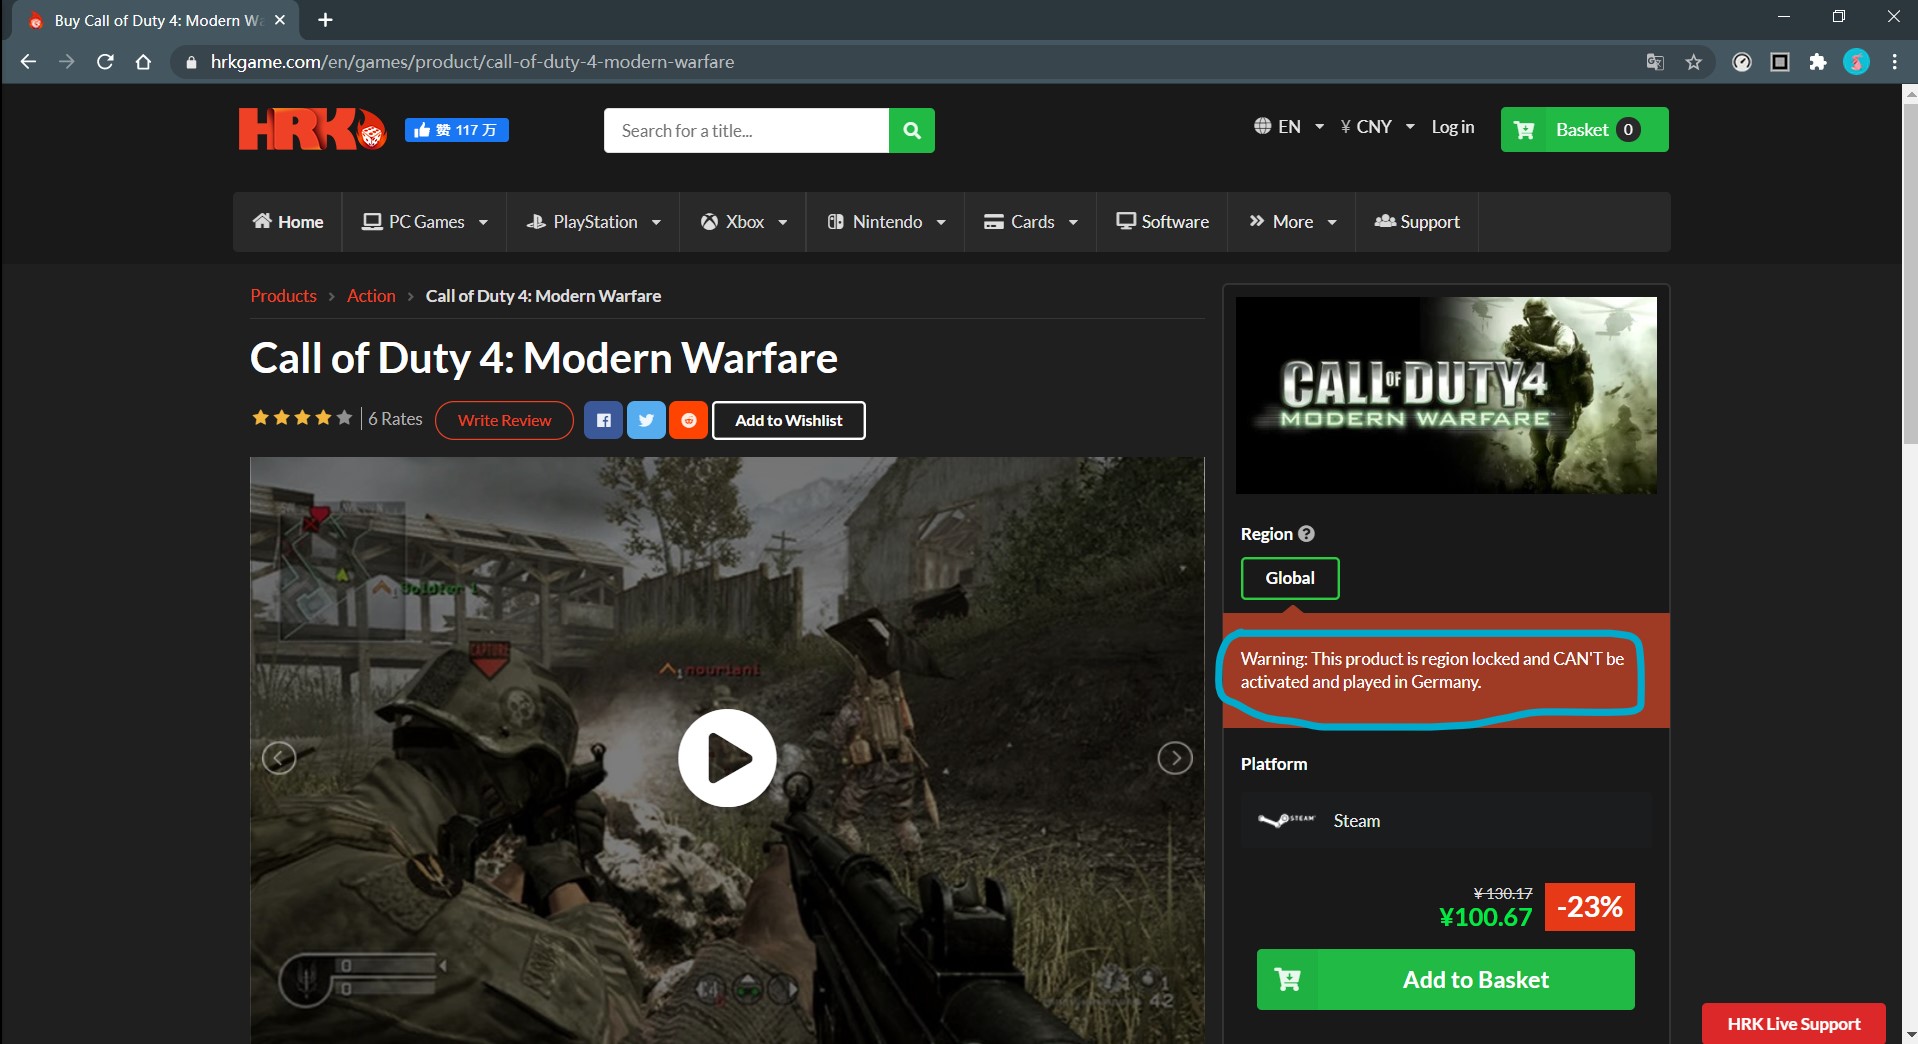Image resolution: width=1918 pixels, height=1044 pixels.
Task: Click the browser address bar URL
Action: (x=472, y=62)
